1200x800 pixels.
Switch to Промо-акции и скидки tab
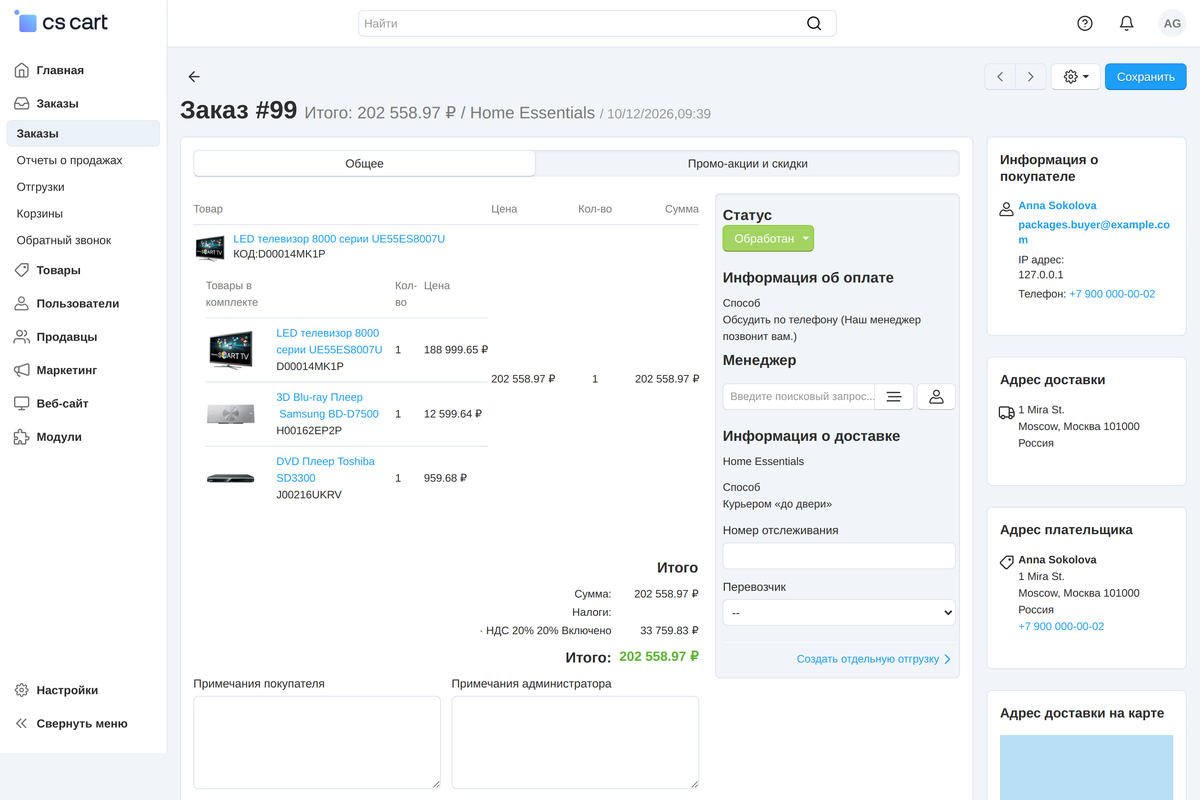(x=747, y=164)
